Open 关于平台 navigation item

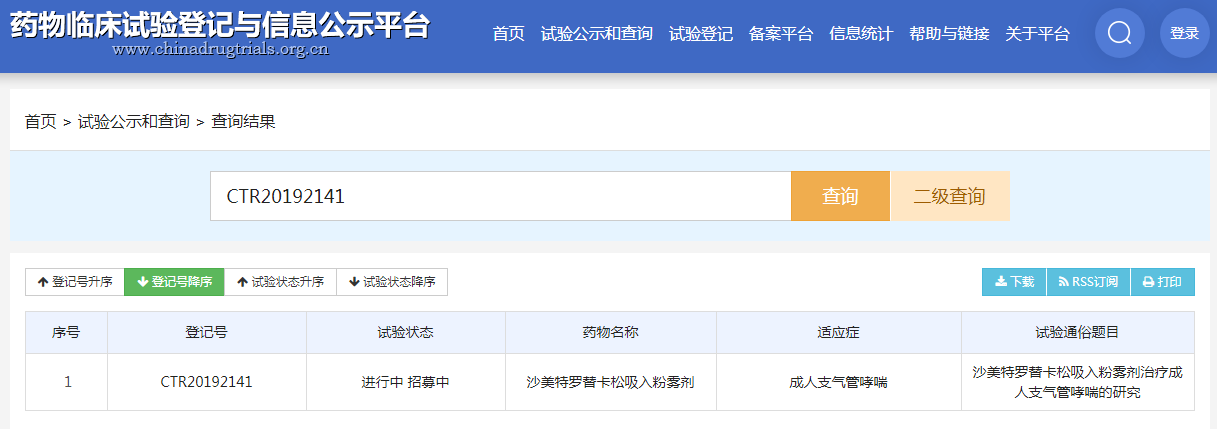1037,34
